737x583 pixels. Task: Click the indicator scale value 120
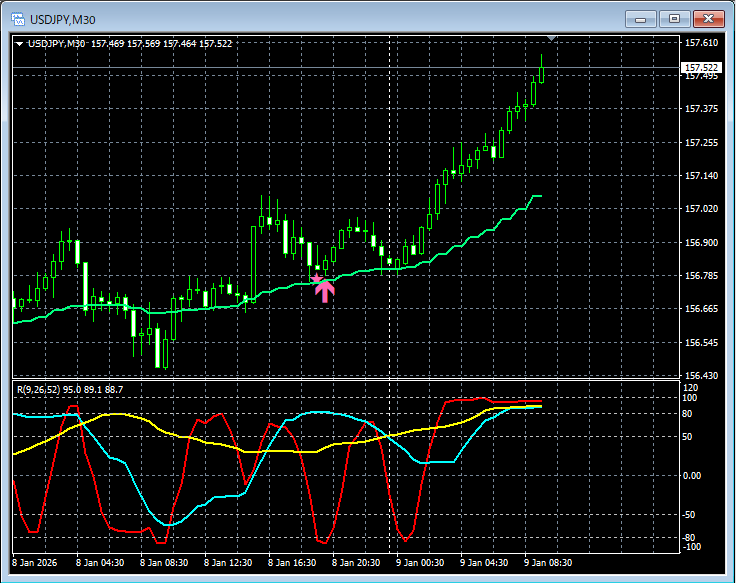690,388
